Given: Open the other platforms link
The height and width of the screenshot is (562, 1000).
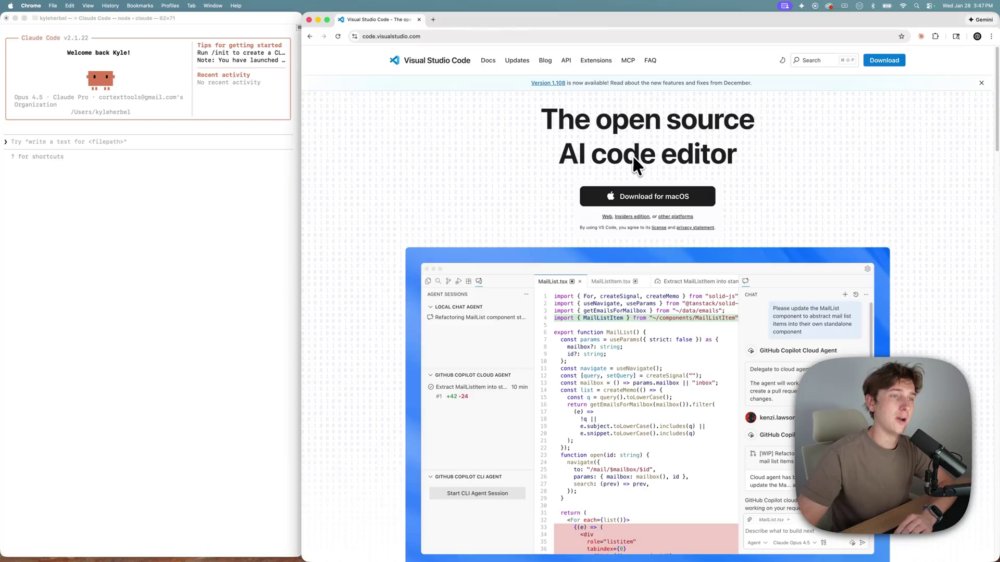Looking at the screenshot, I should pyautogui.click(x=675, y=216).
